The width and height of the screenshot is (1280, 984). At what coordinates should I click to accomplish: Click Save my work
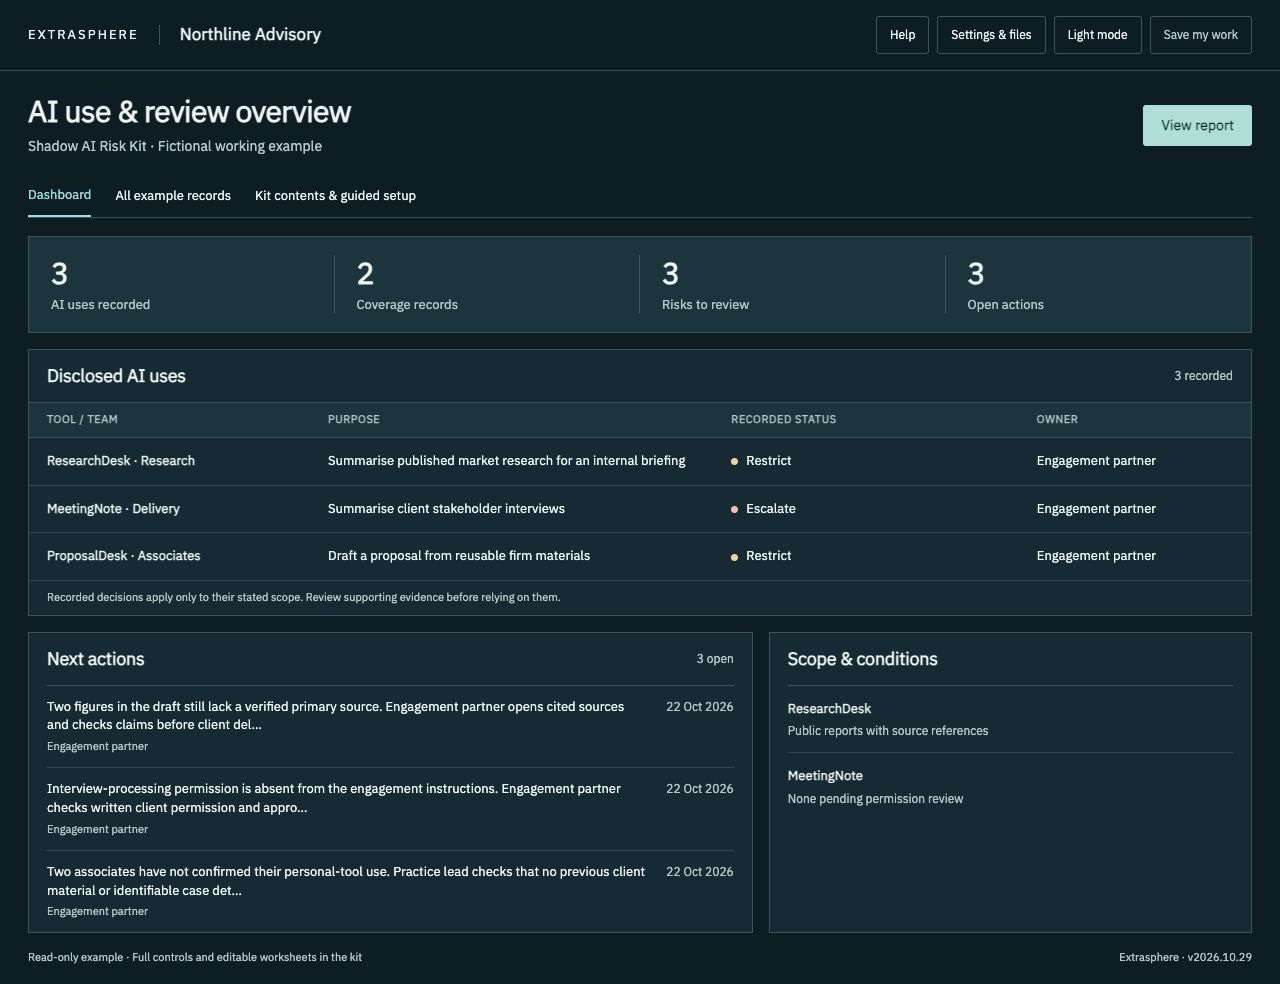pos(1200,35)
